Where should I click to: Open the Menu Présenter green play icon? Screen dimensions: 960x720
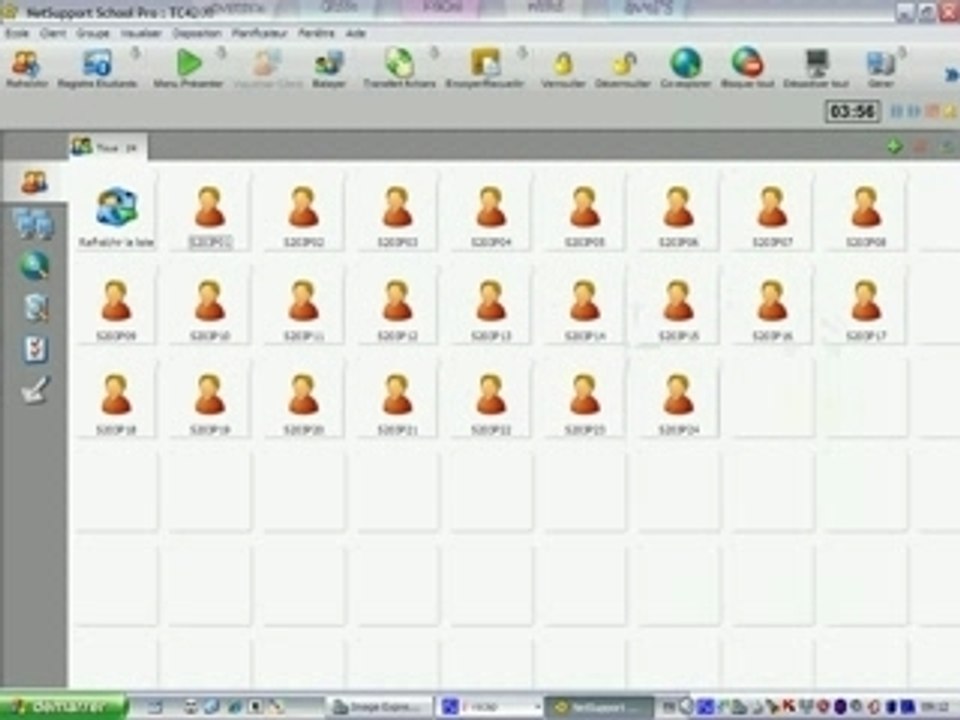pyautogui.click(x=188, y=69)
